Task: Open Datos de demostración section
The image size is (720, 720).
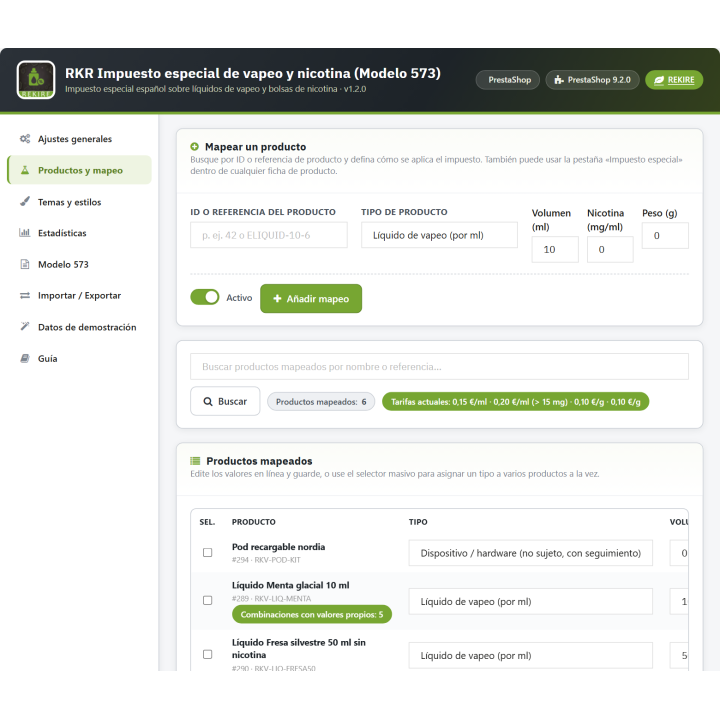Action: (80, 326)
